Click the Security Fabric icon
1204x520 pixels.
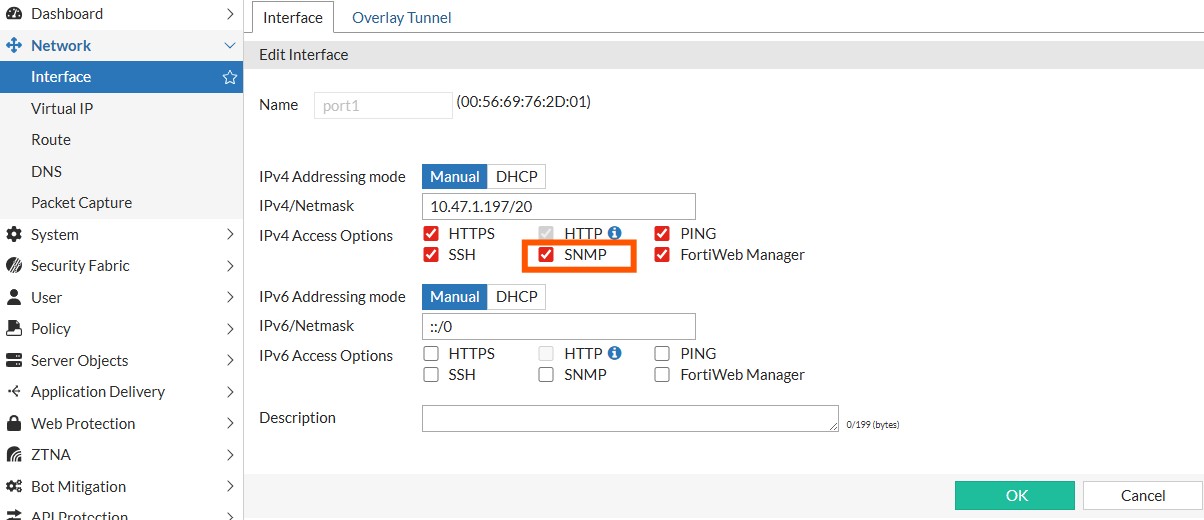tap(14, 266)
